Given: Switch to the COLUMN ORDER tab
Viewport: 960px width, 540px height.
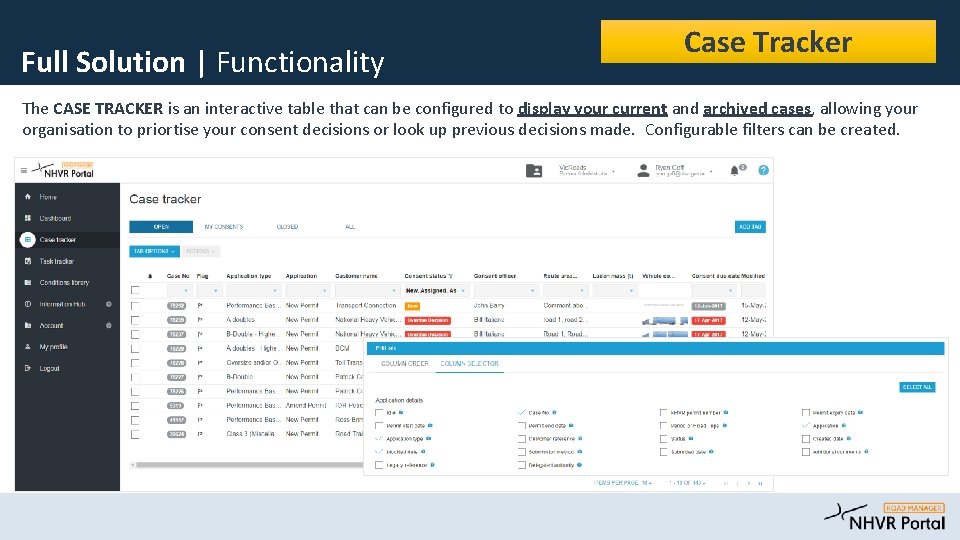Looking at the screenshot, I should (x=405, y=364).
